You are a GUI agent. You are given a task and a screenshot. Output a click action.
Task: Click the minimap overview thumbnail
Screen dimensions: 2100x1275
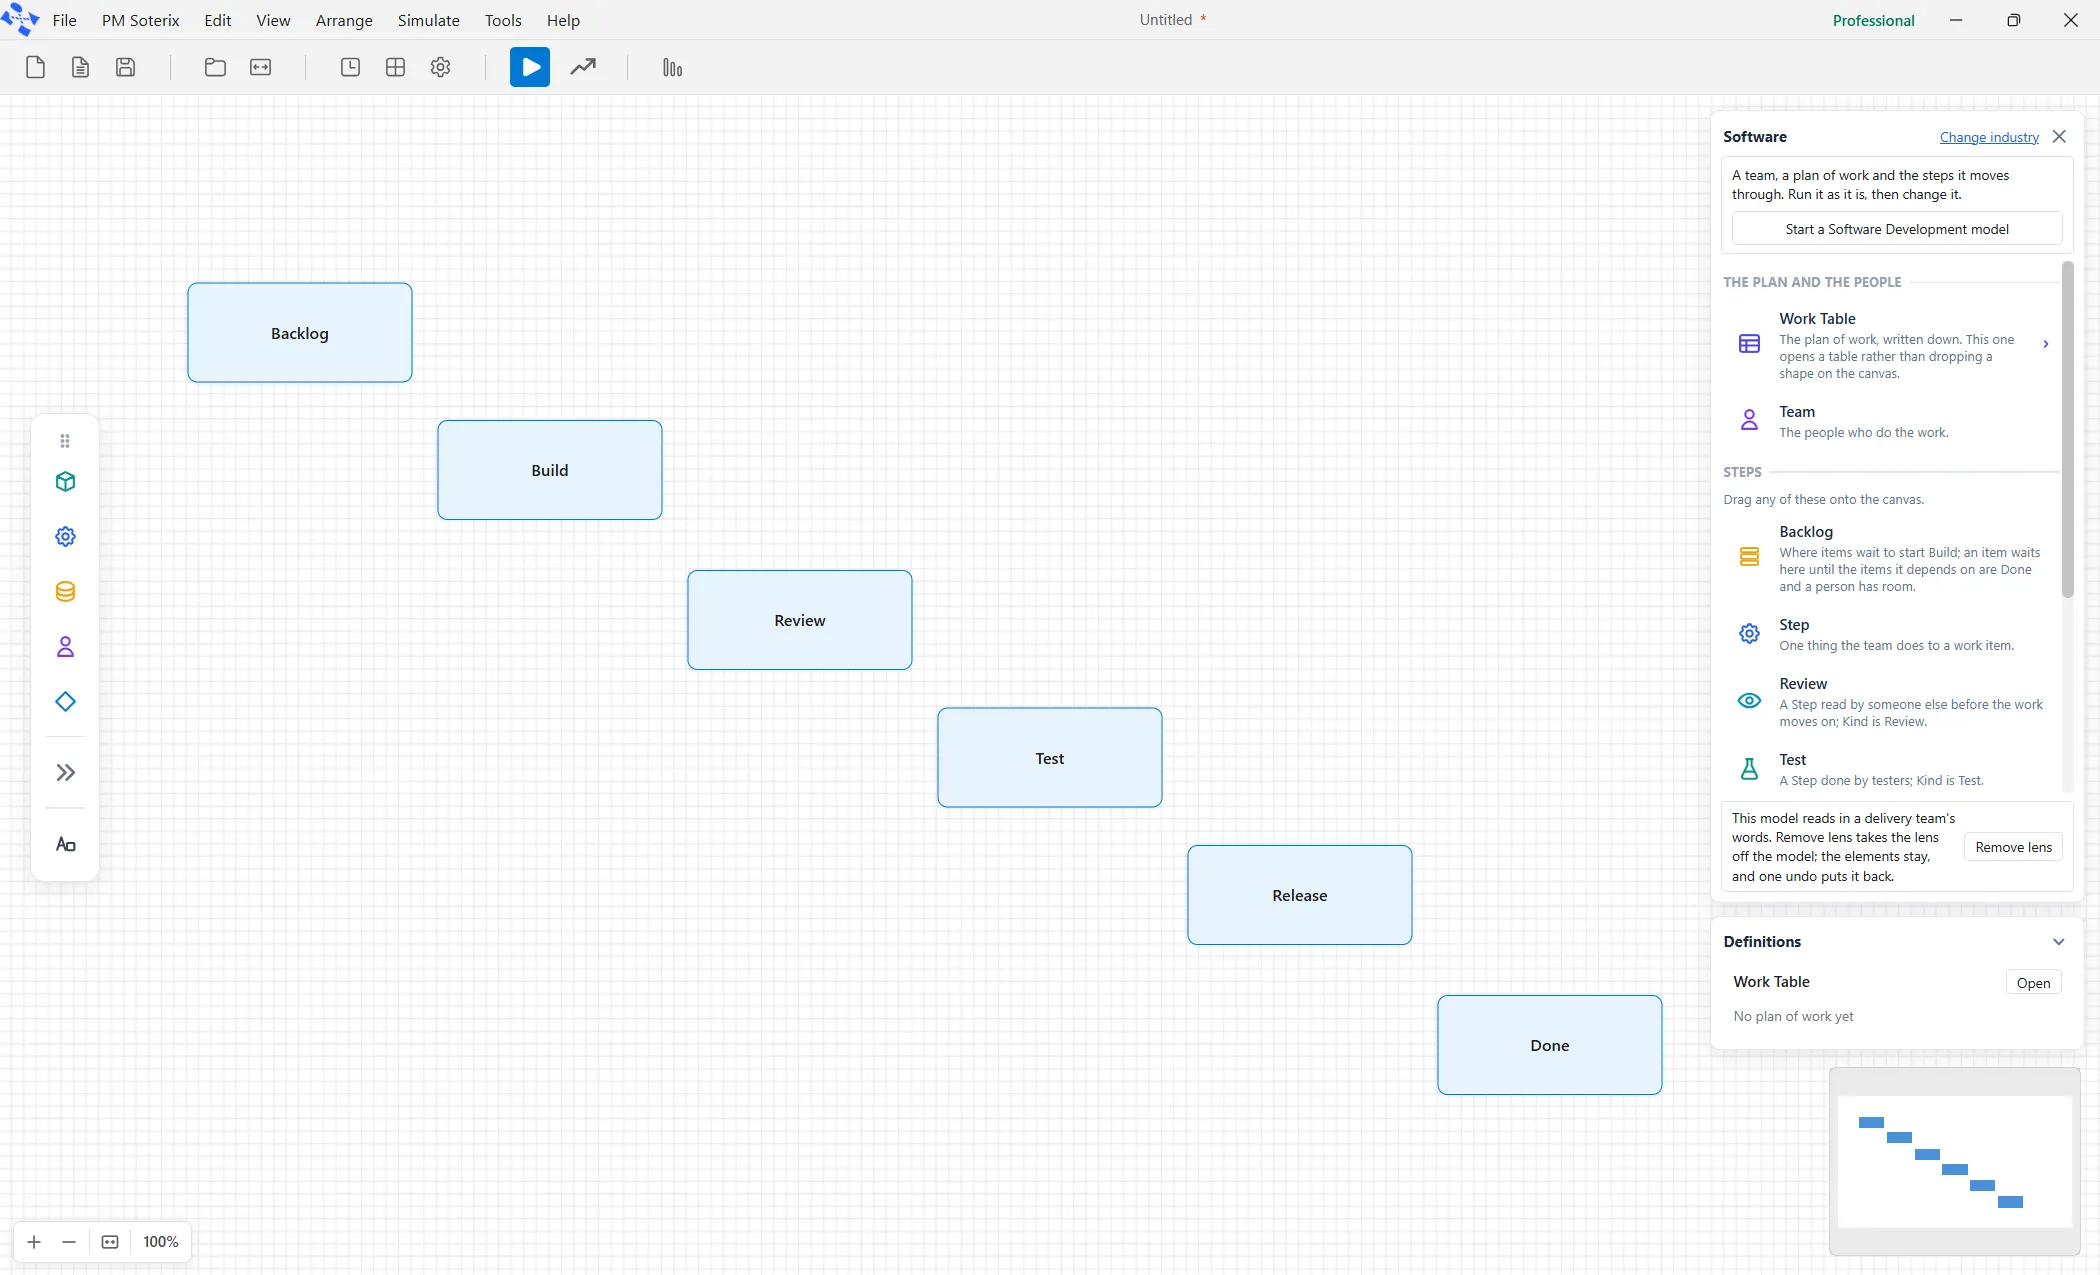1954,1161
